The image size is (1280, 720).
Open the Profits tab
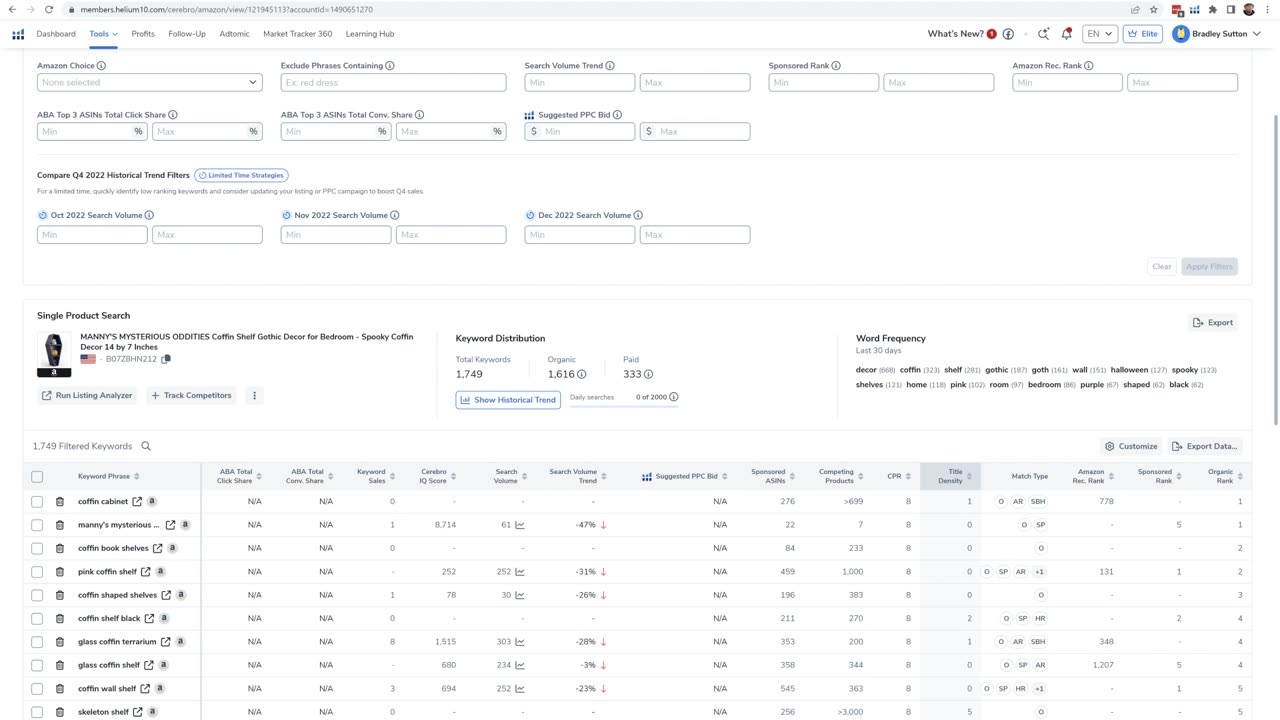tap(143, 34)
